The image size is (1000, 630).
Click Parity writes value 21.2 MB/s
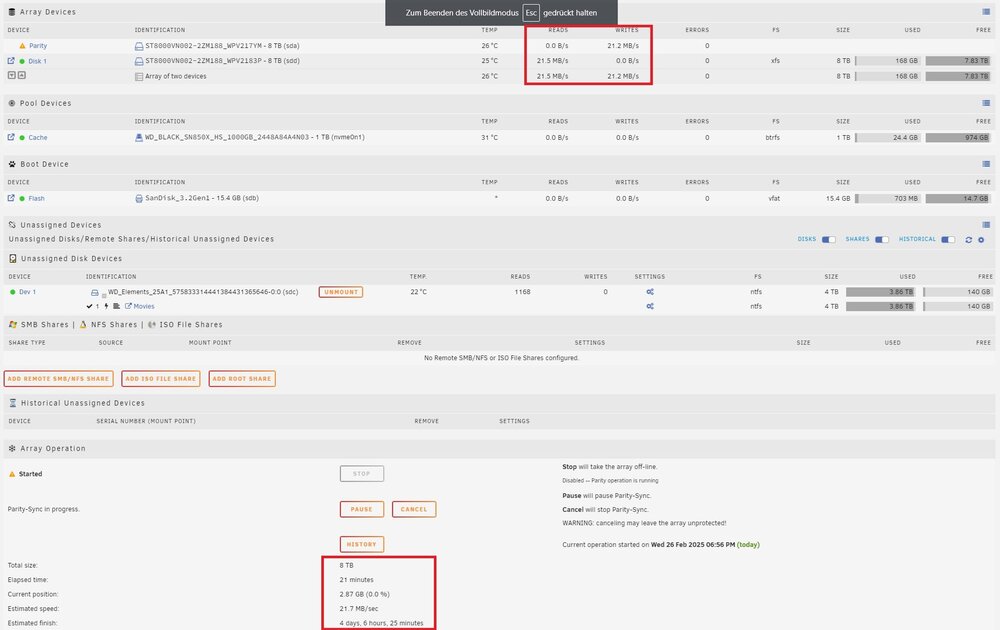coord(622,46)
